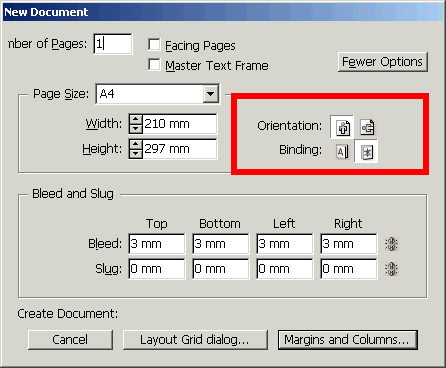Viewport: 446px width, 368px height.
Task: Click the New Document title bar text
Action: click(46, 12)
